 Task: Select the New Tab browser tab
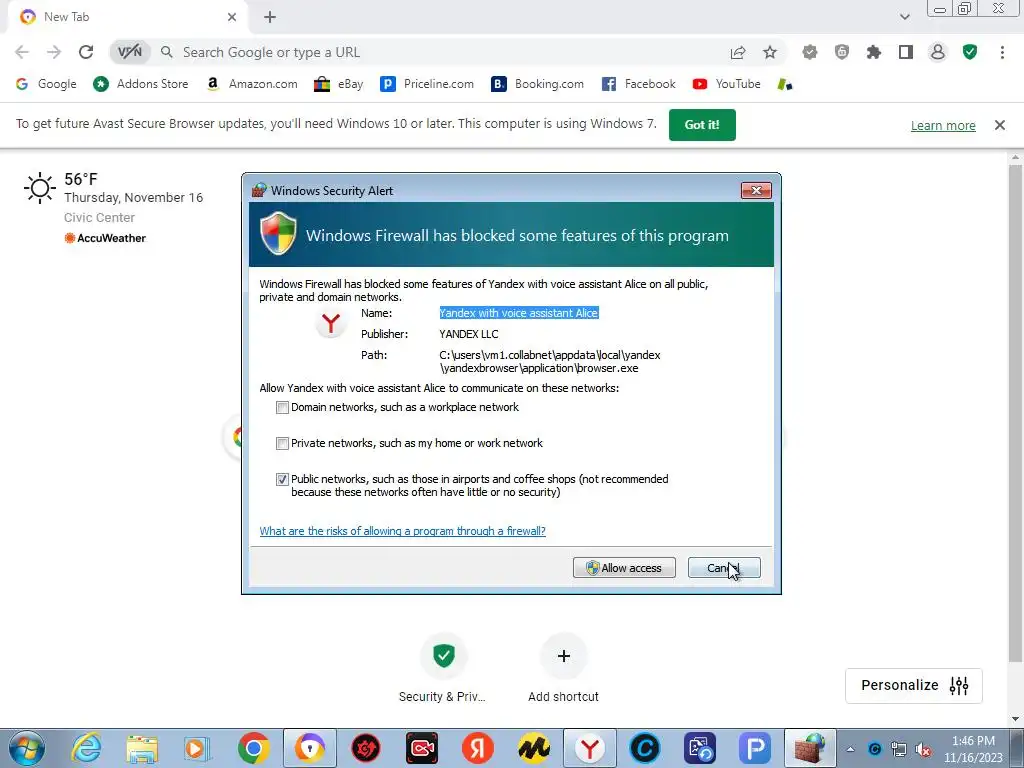[127, 17]
